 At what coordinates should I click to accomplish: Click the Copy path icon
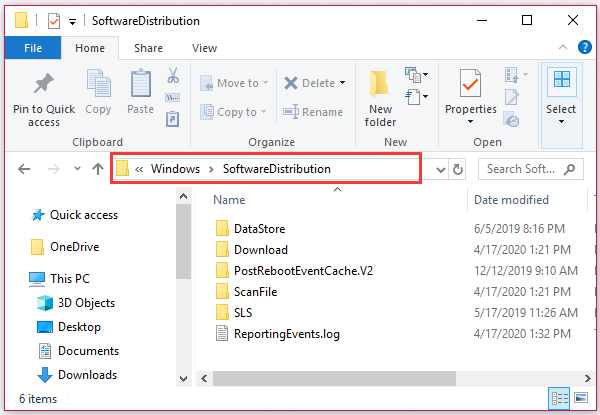[173, 98]
